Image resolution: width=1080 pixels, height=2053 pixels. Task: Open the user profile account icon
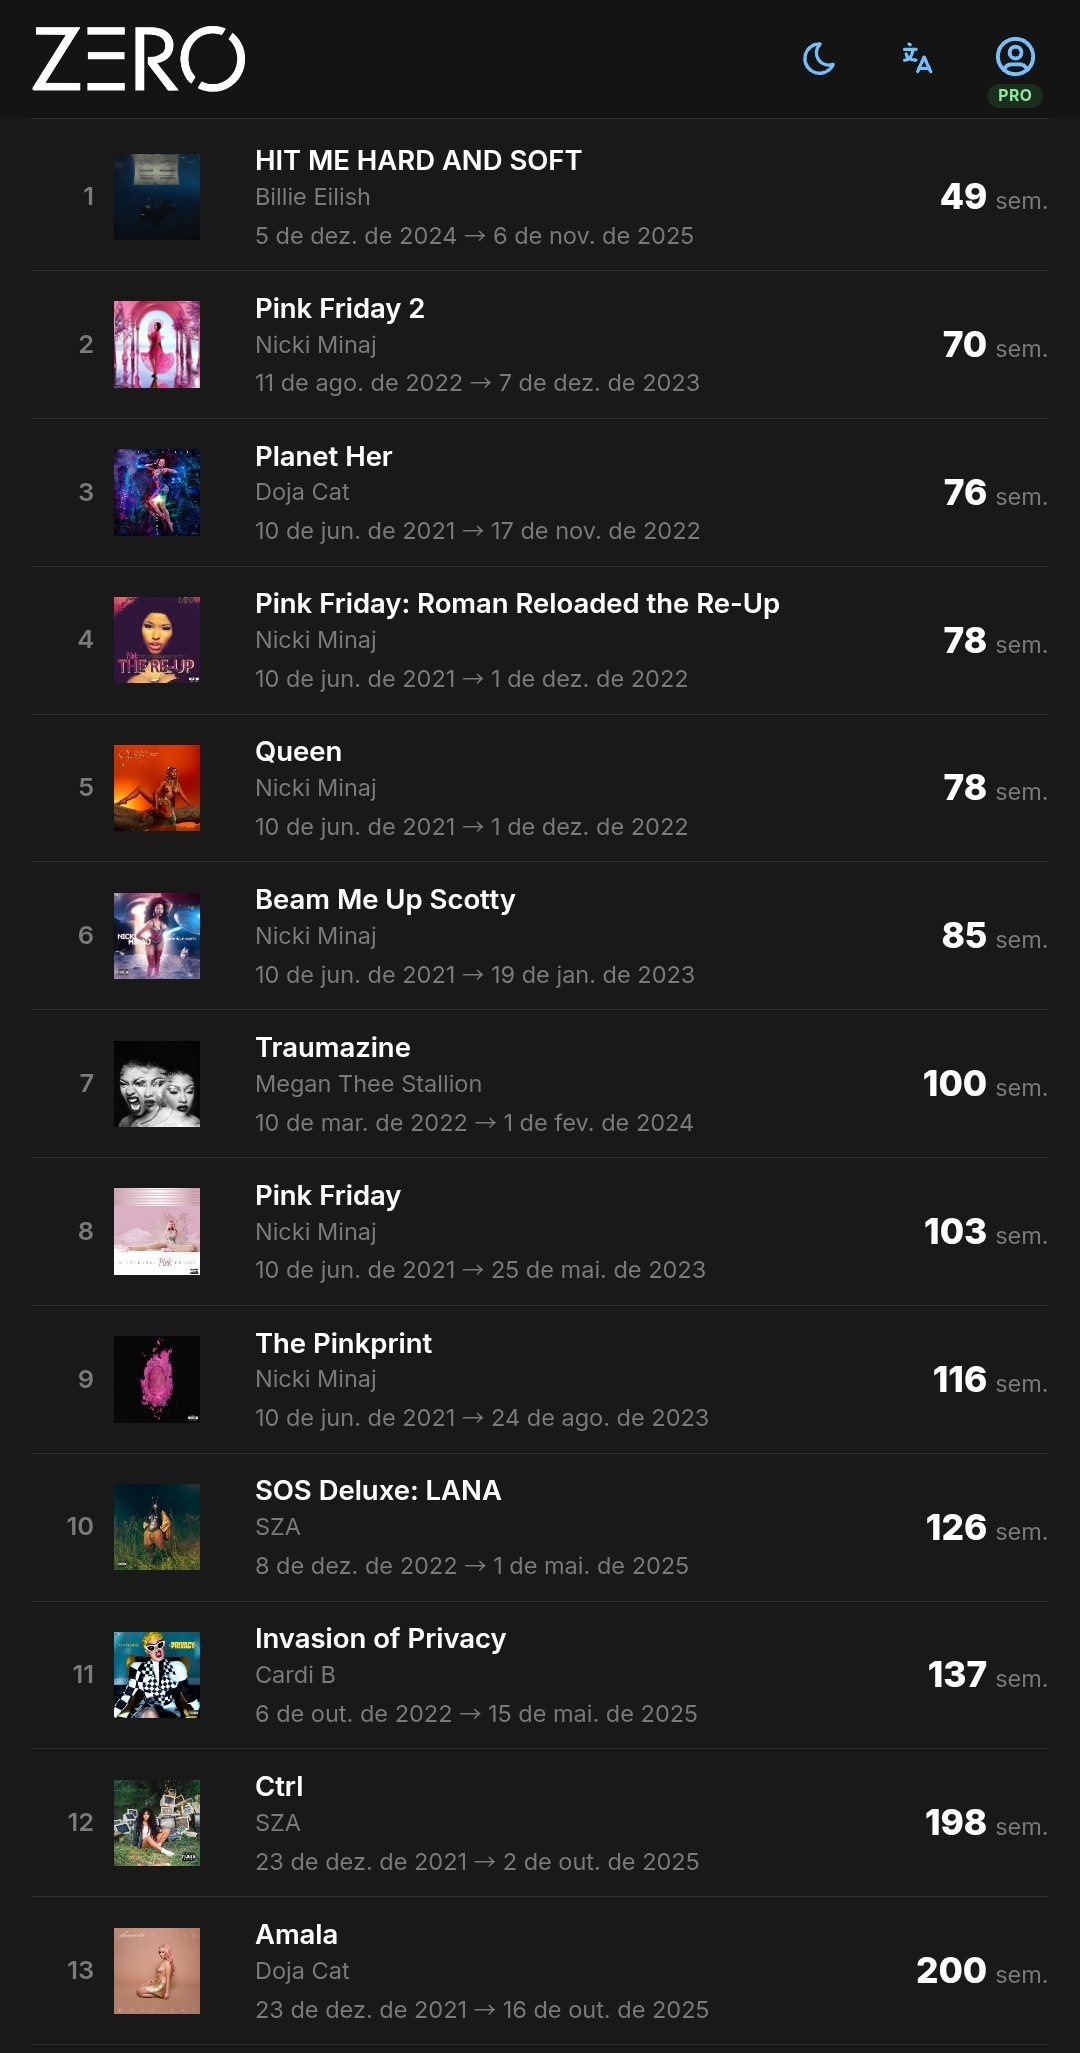[x=1015, y=56]
